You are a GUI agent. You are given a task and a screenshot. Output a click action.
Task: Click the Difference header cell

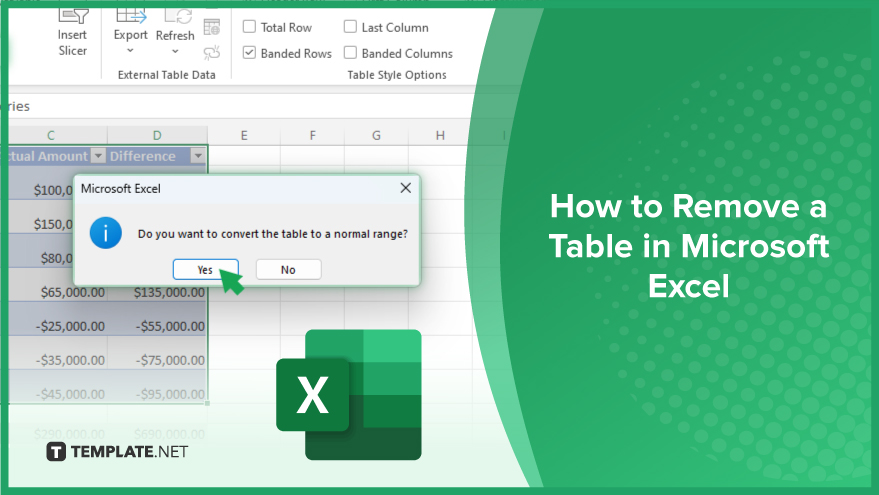pos(158,156)
